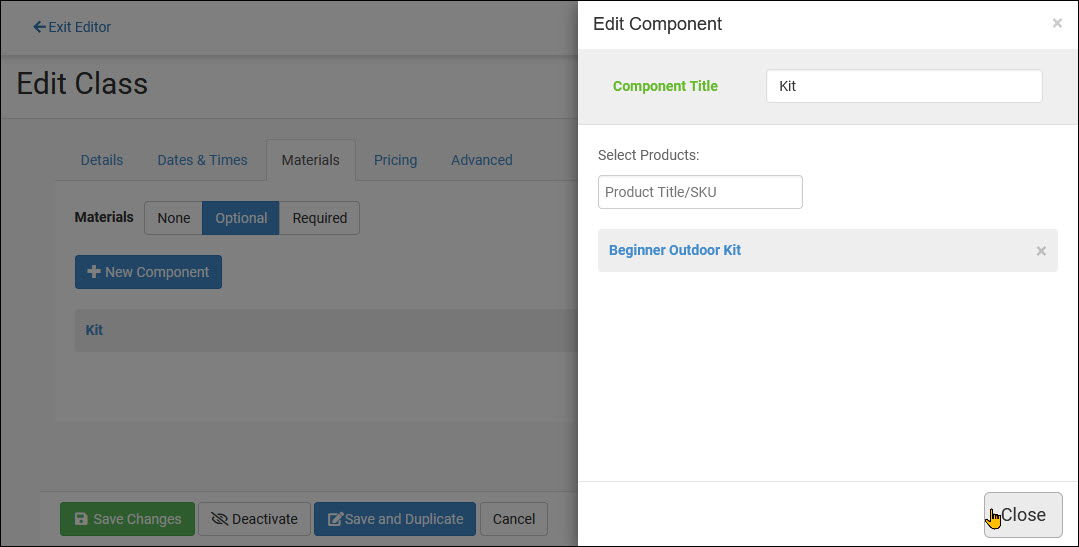
Task: Click the Component Title text field
Action: (x=904, y=86)
